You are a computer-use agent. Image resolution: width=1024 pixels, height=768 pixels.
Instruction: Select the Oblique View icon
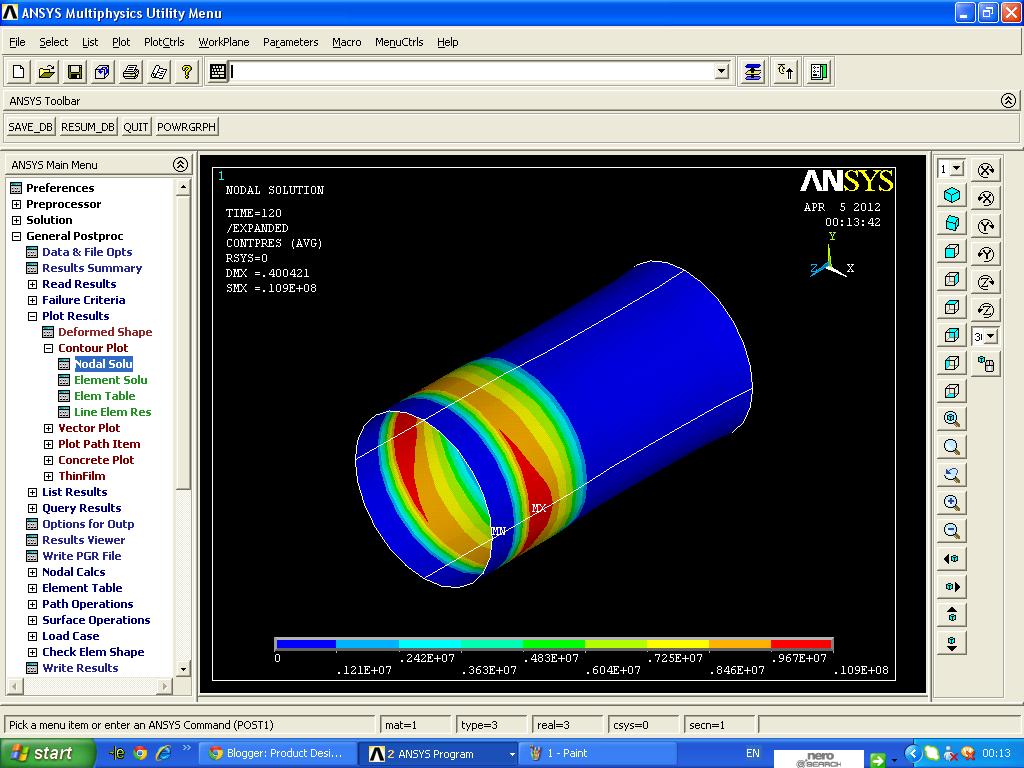click(x=952, y=223)
